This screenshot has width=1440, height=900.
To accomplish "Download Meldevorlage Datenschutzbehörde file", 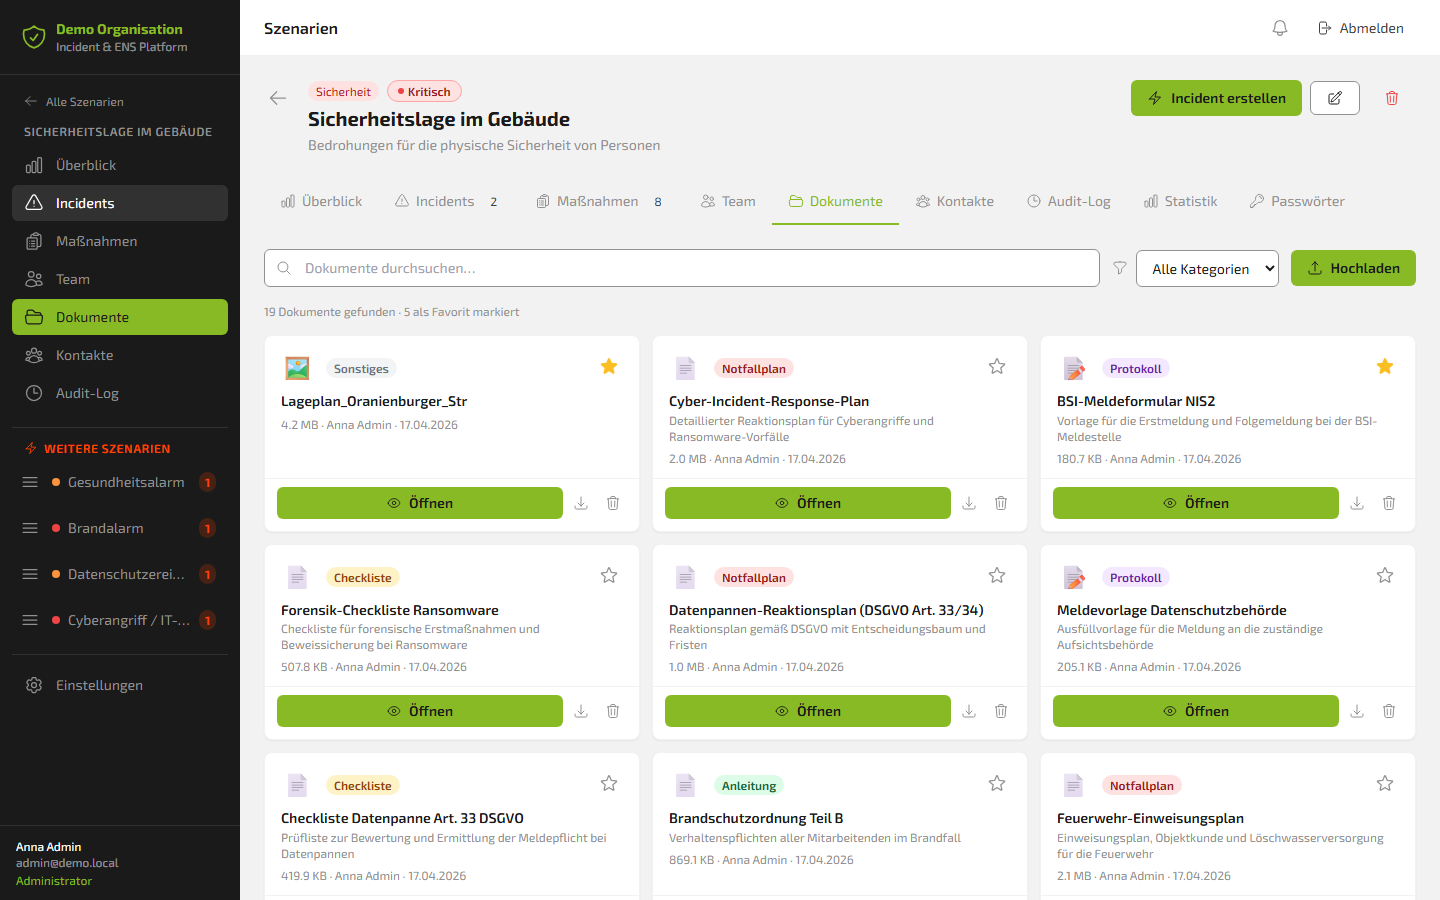I will (1357, 711).
